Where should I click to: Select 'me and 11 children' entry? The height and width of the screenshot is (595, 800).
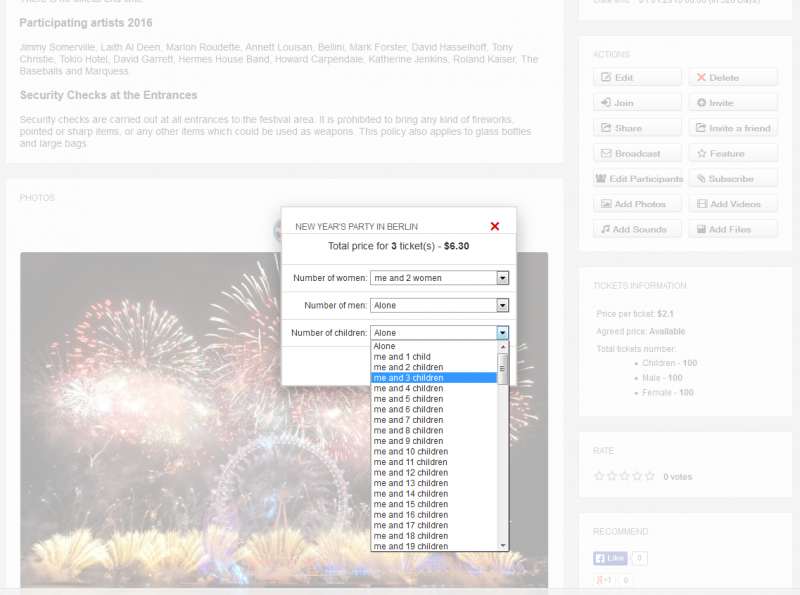click(434, 462)
